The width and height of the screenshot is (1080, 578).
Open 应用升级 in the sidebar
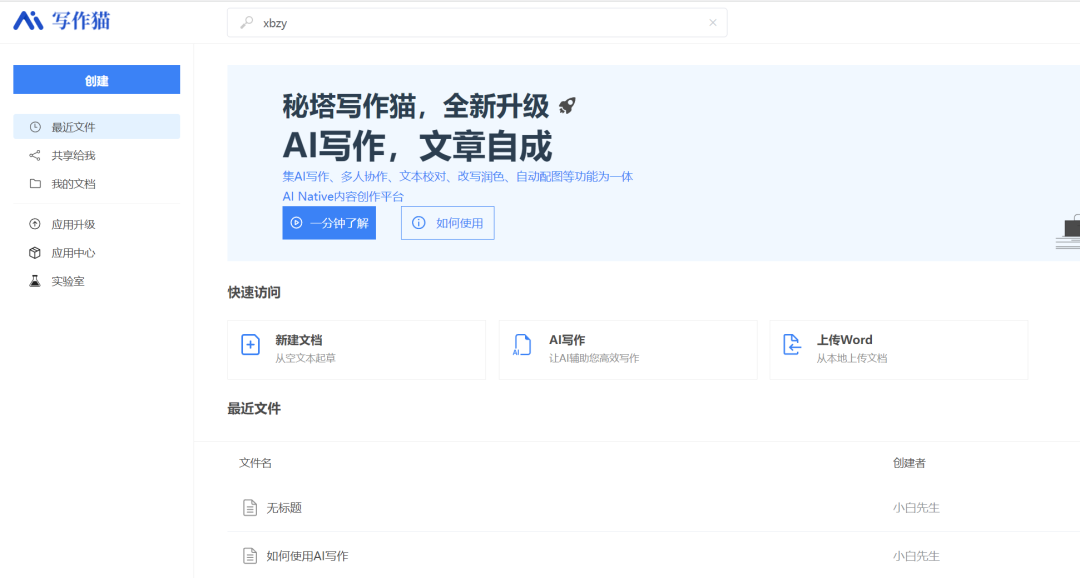click(x=96, y=225)
